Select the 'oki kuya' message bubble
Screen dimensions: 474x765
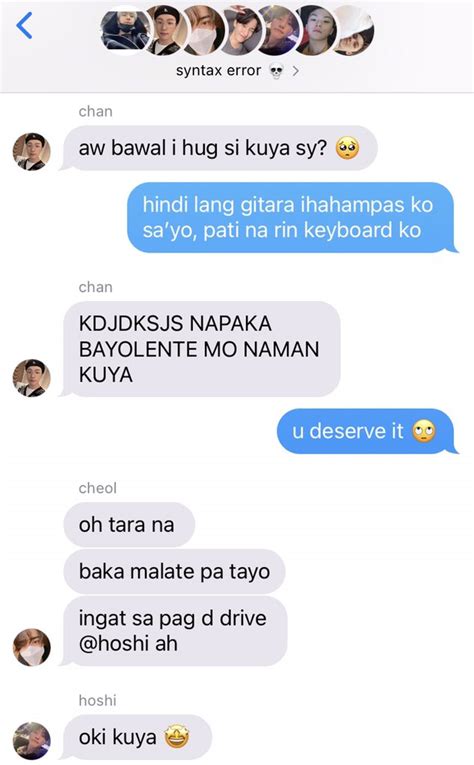pyautogui.click(x=138, y=738)
